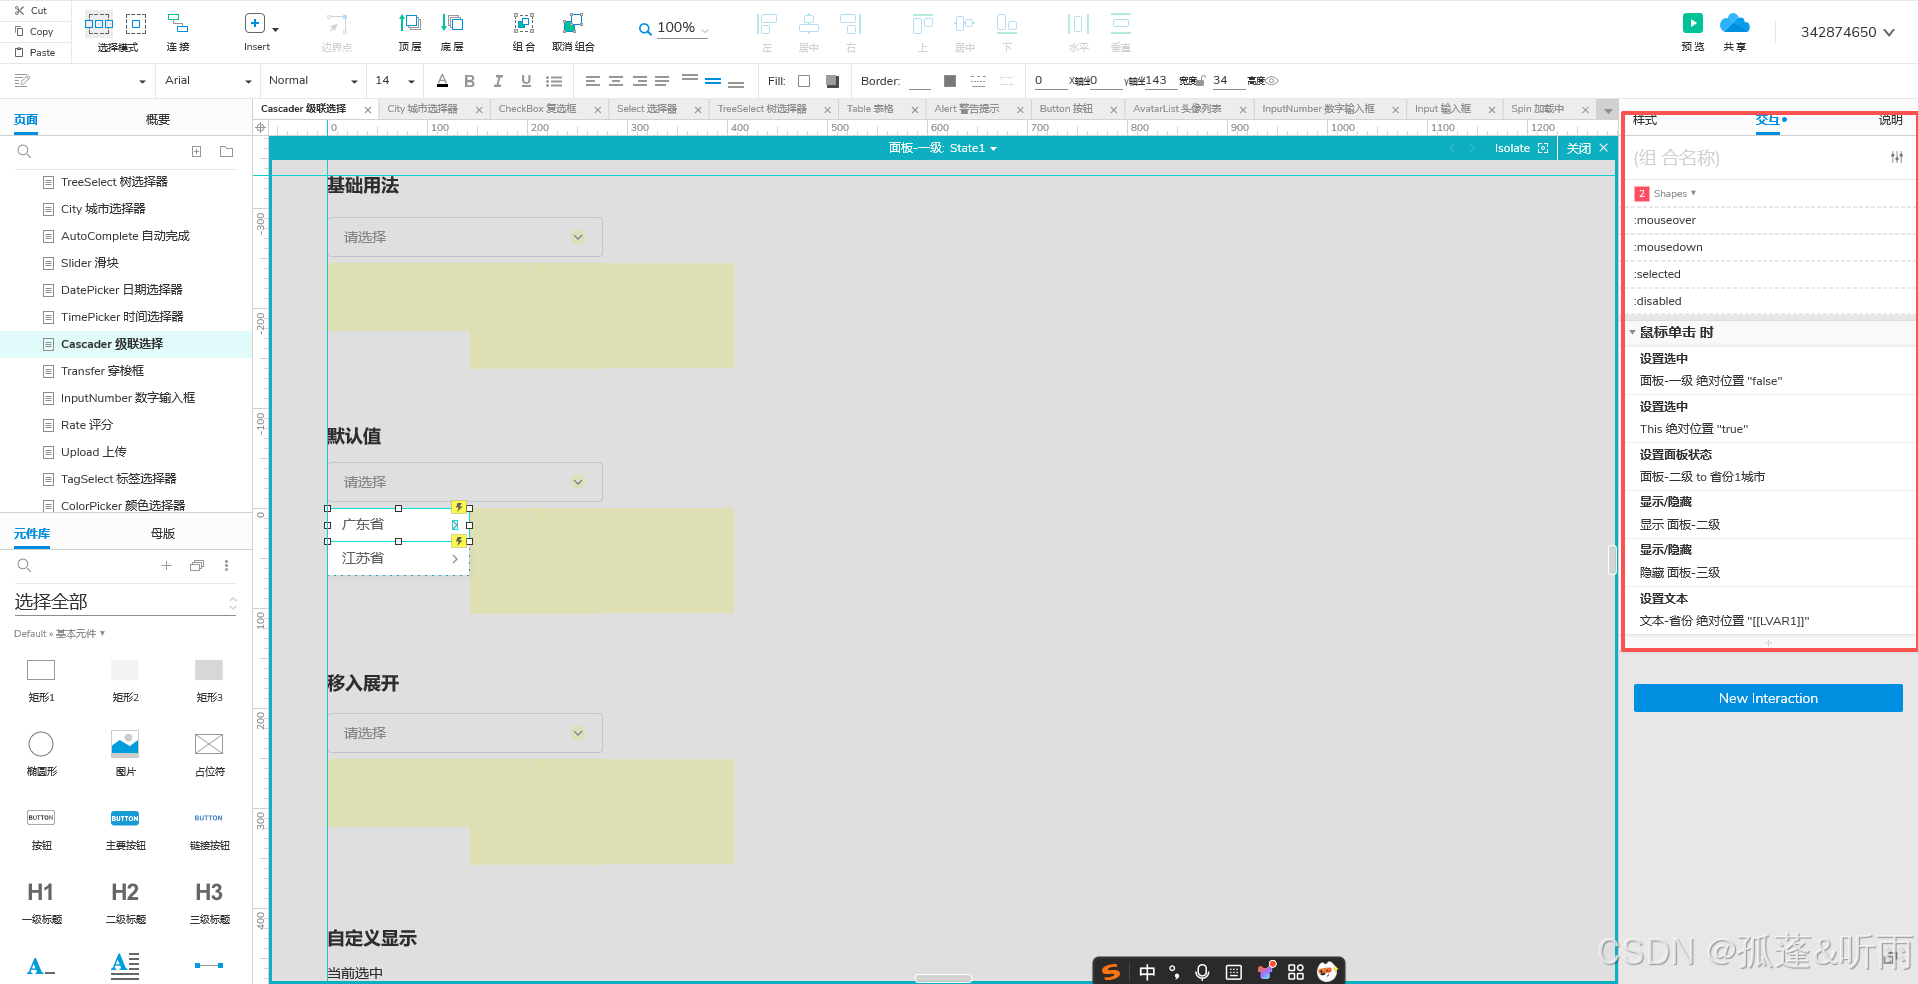Screen dimensions: 1918x984
Task: Select the 矩形1 rectangle widget
Action: (x=41, y=680)
